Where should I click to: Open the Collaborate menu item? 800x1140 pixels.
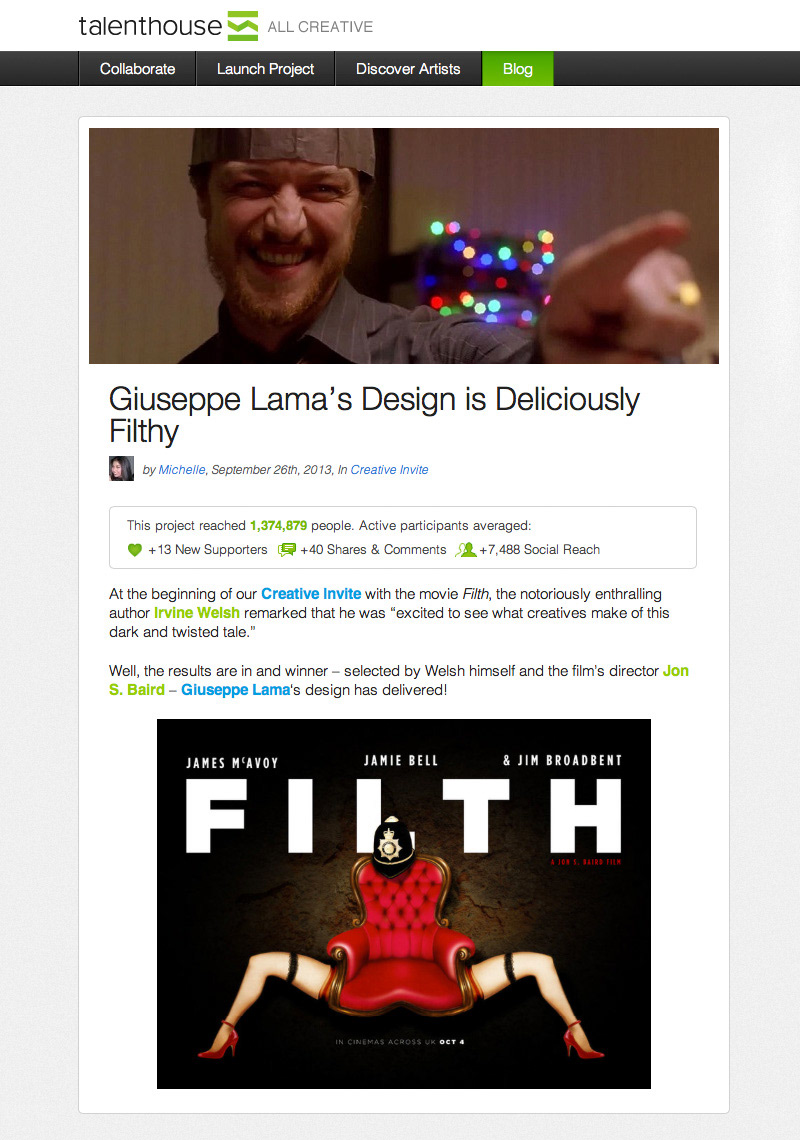pyautogui.click(x=137, y=69)
